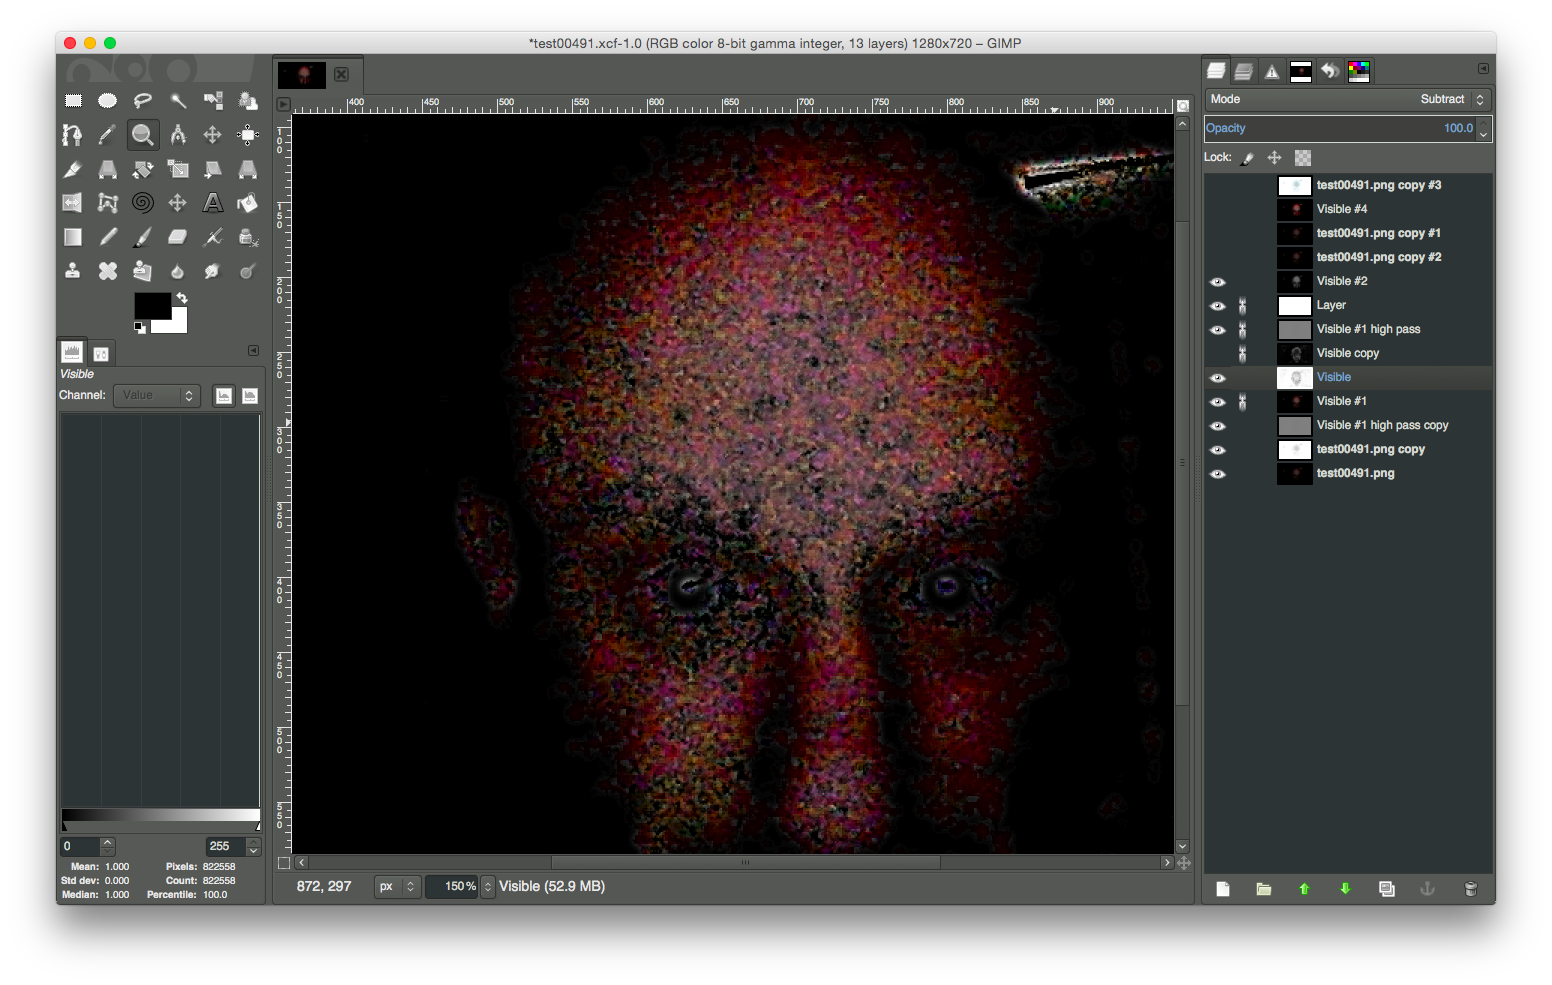Click the histogram upper limit 255 stepper

[254, 847]
